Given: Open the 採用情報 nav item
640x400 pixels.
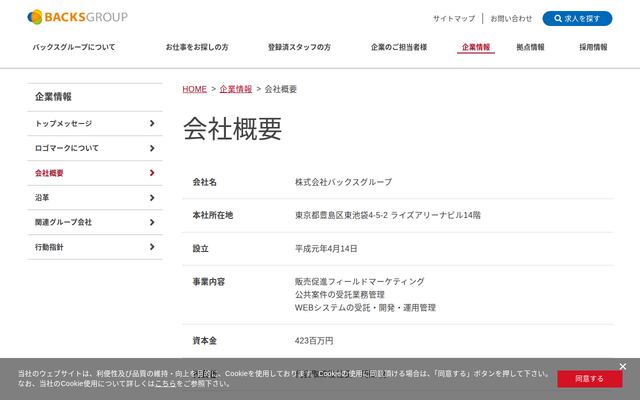Looking at the screenshot, I should tap(593, 47).
